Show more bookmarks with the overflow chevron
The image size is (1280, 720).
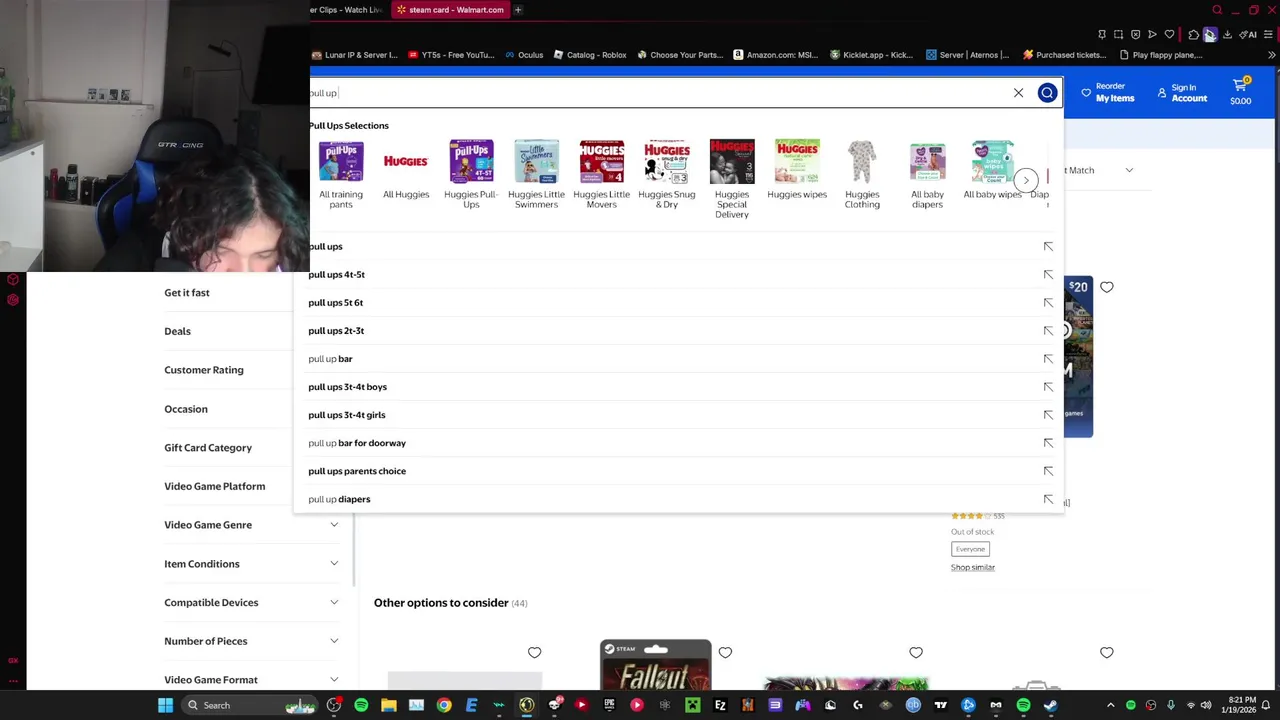pos(1271,55)
